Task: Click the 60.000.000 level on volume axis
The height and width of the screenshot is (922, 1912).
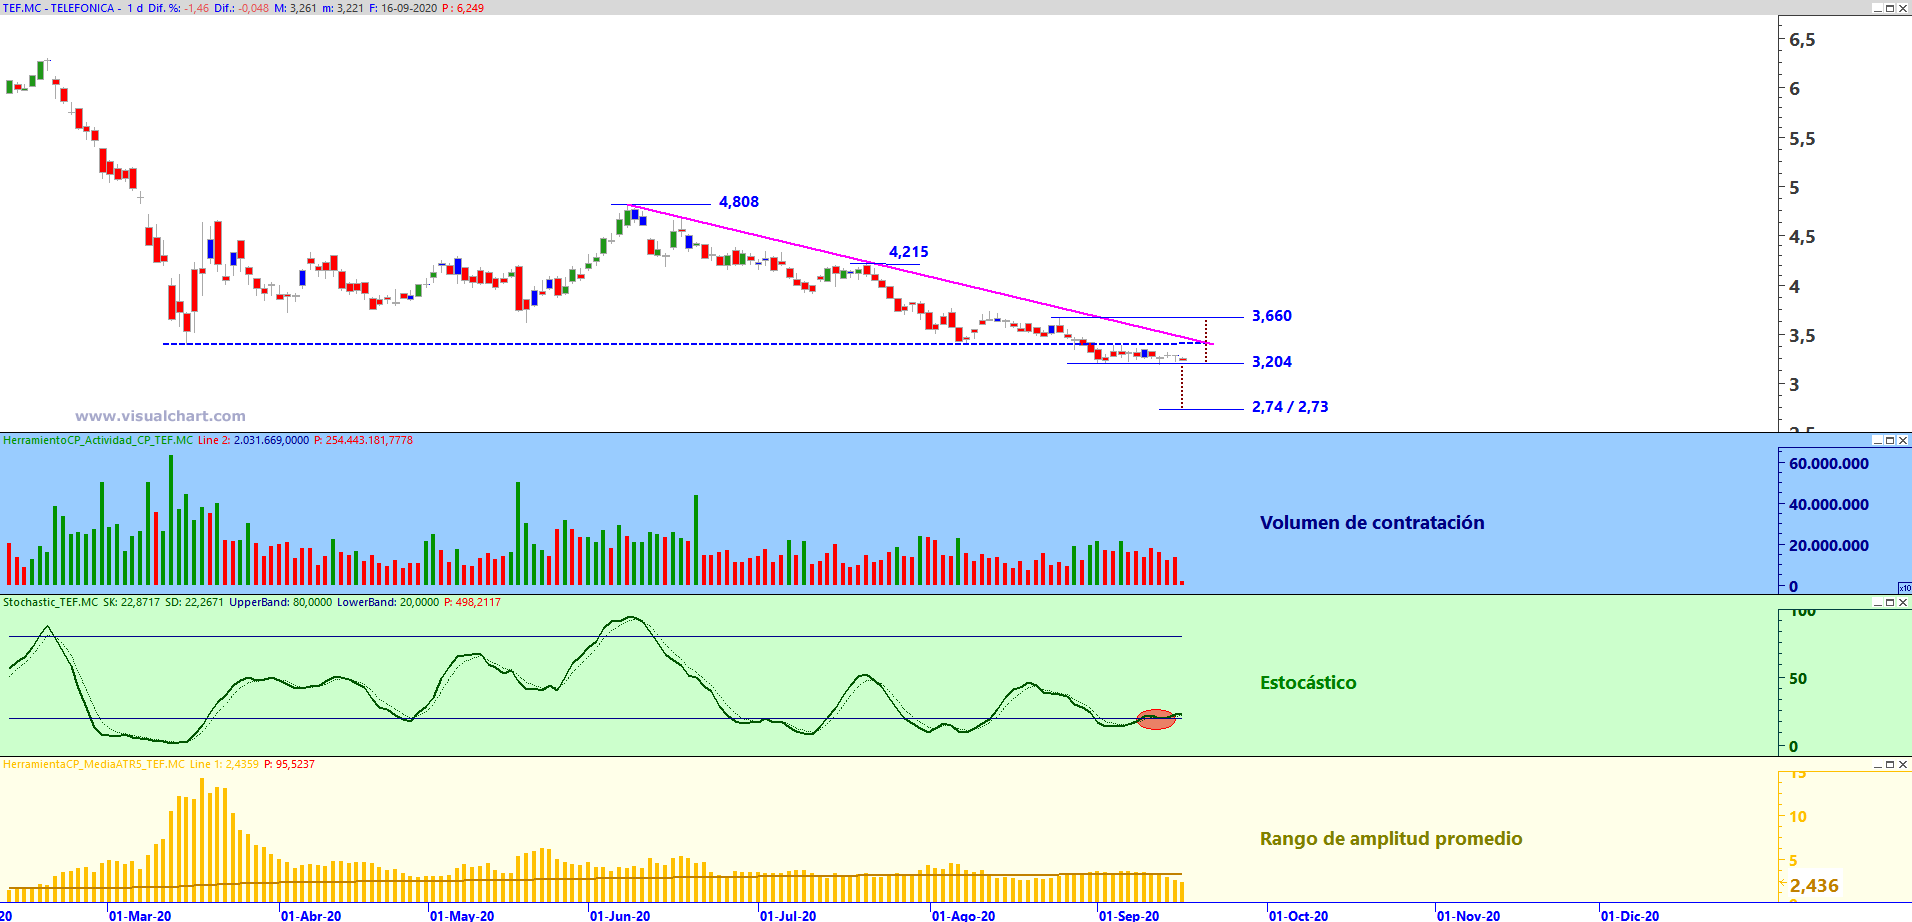Action: click(1829, 464)
